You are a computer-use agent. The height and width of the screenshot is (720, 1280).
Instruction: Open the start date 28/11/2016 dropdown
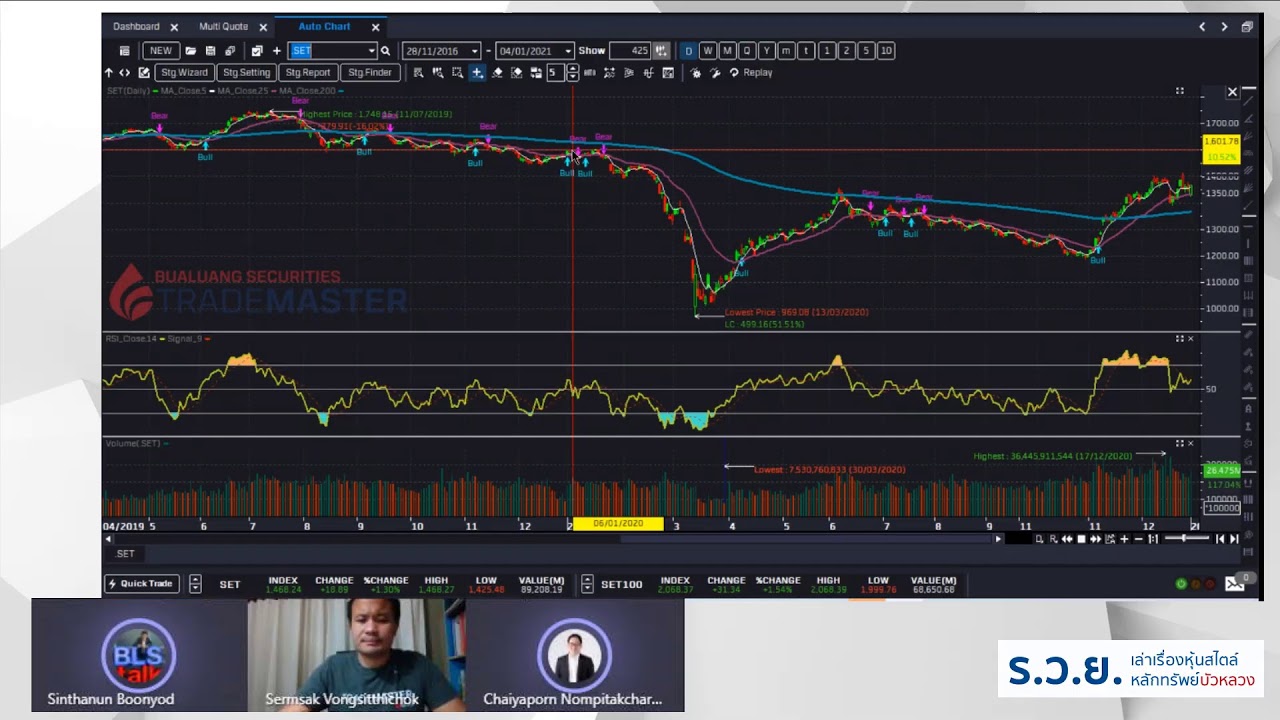475,51
